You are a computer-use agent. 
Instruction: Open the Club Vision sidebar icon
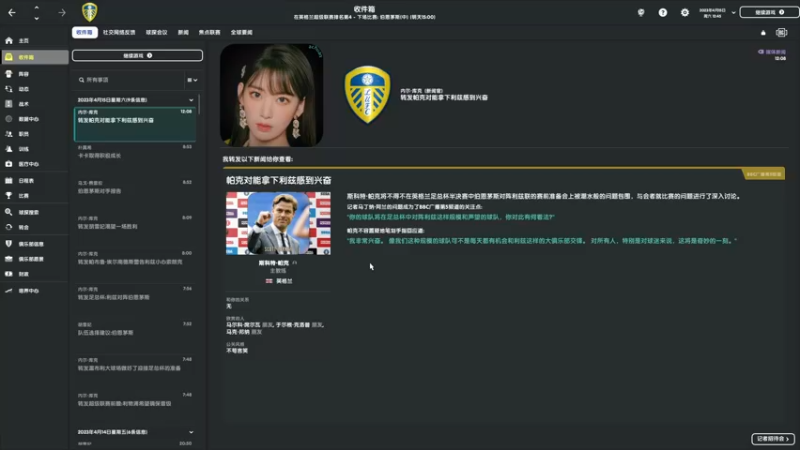point(9,259)
